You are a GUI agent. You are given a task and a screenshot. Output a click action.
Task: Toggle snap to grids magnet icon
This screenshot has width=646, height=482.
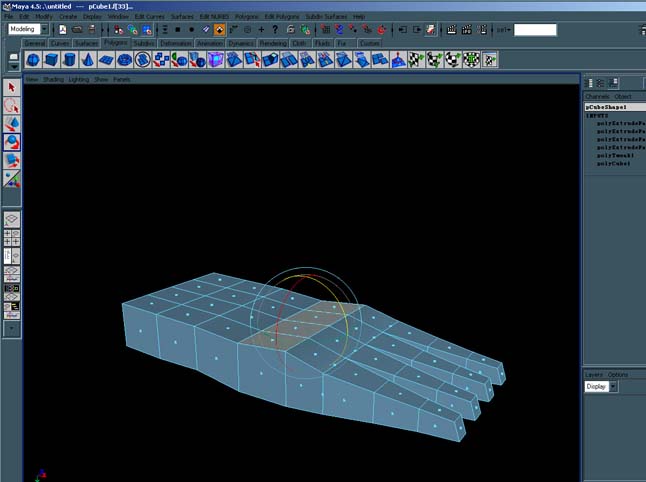pyautogui.click(x=325, y=30)
